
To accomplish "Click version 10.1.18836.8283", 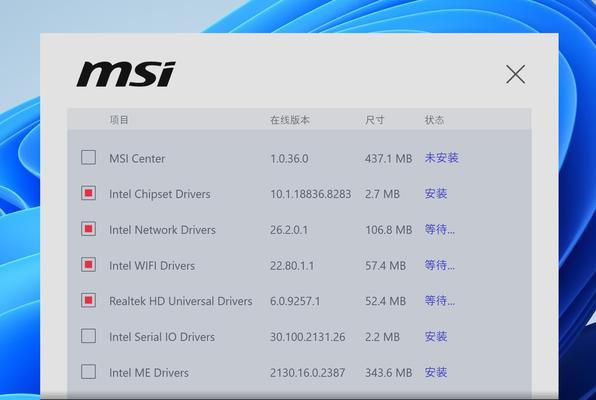I will 311,194.
